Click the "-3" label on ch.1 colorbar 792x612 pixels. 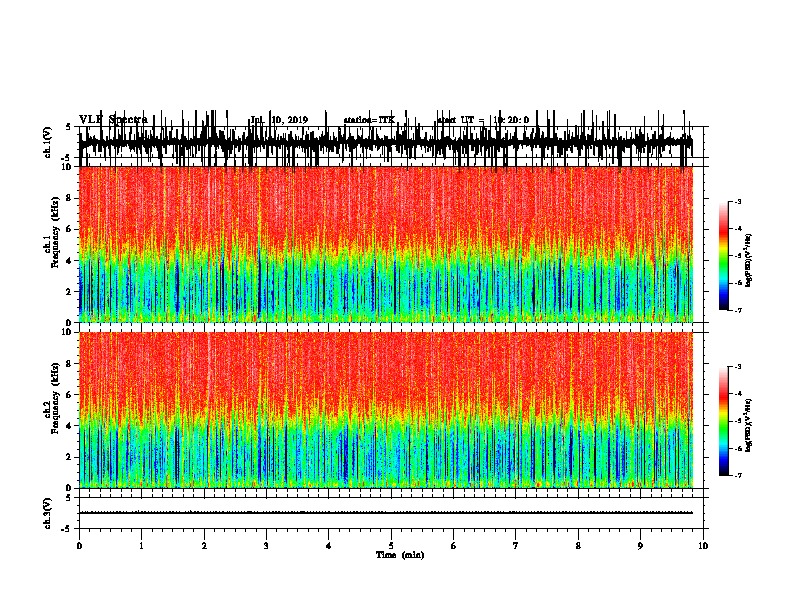(x=738, y=201)
